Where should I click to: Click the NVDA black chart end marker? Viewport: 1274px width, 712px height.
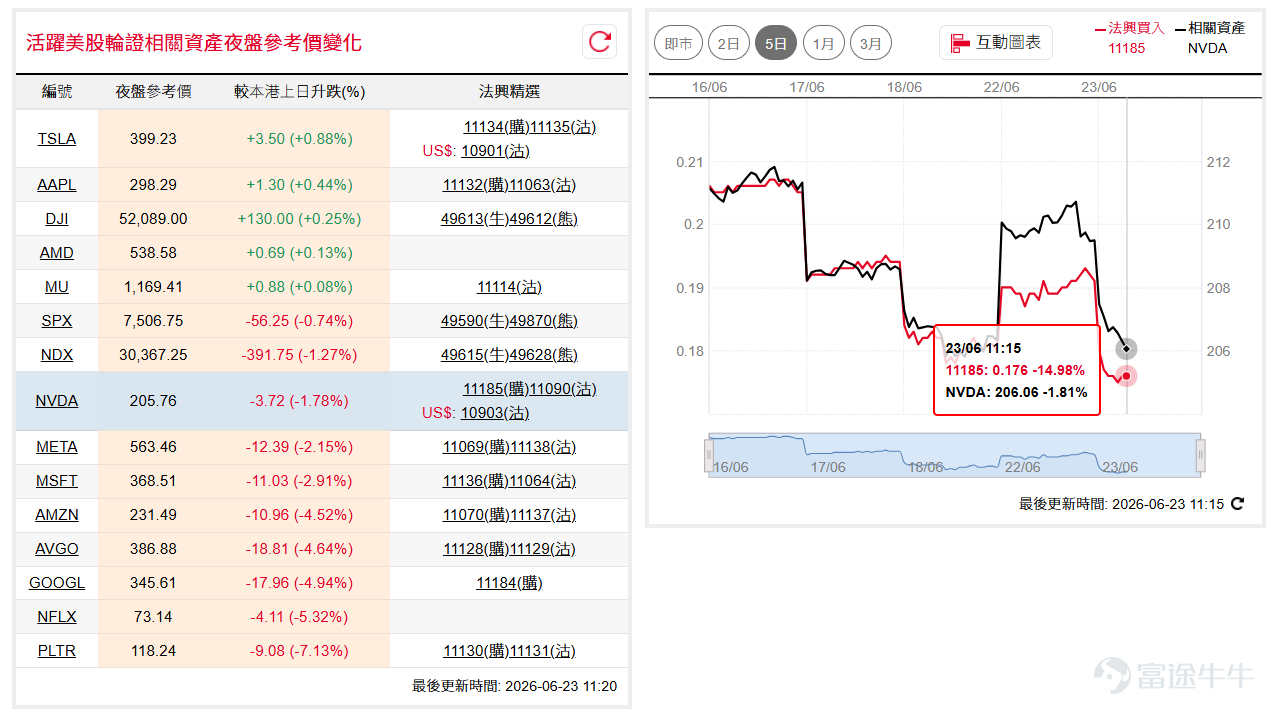coord(1127,349)
